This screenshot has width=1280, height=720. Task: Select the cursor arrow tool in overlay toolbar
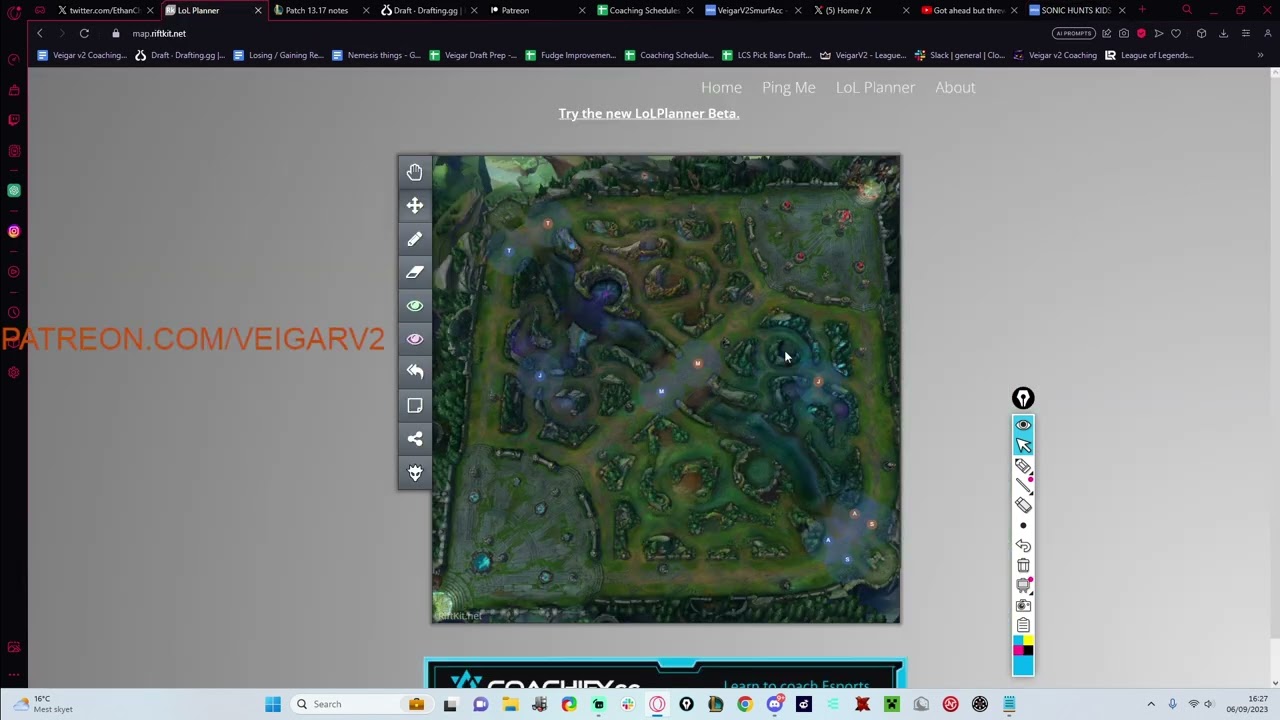(1023, 445)
